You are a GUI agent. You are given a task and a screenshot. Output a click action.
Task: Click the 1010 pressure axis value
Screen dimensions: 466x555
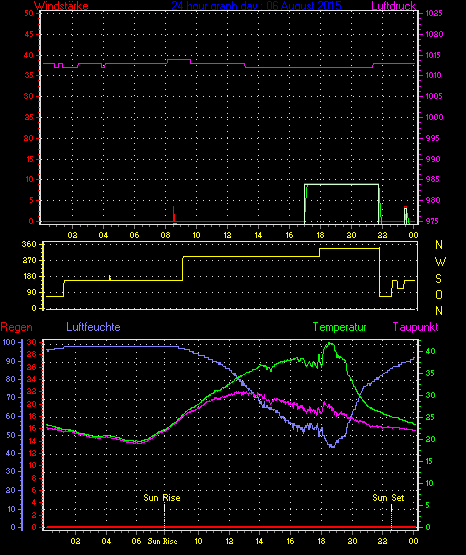434,75
